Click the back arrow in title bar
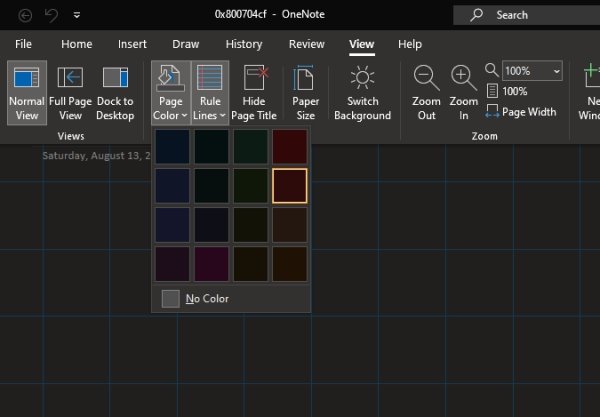Screen dimensions: 600x417 click(25, 15)
